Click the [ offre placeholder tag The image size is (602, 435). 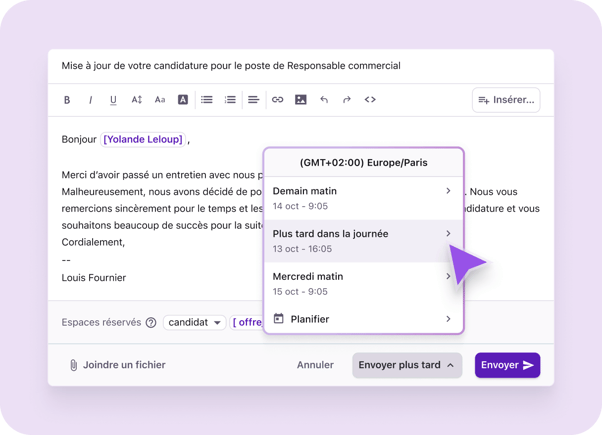(247, 323)
